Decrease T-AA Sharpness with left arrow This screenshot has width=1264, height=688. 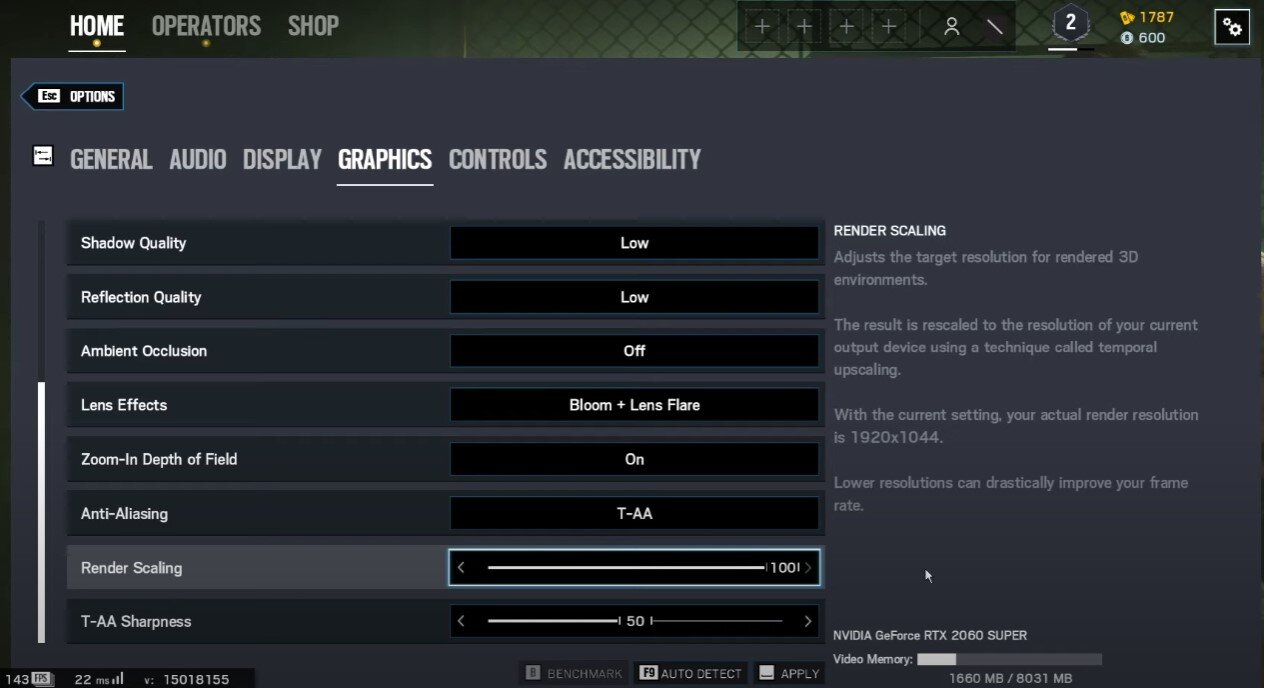461,621
